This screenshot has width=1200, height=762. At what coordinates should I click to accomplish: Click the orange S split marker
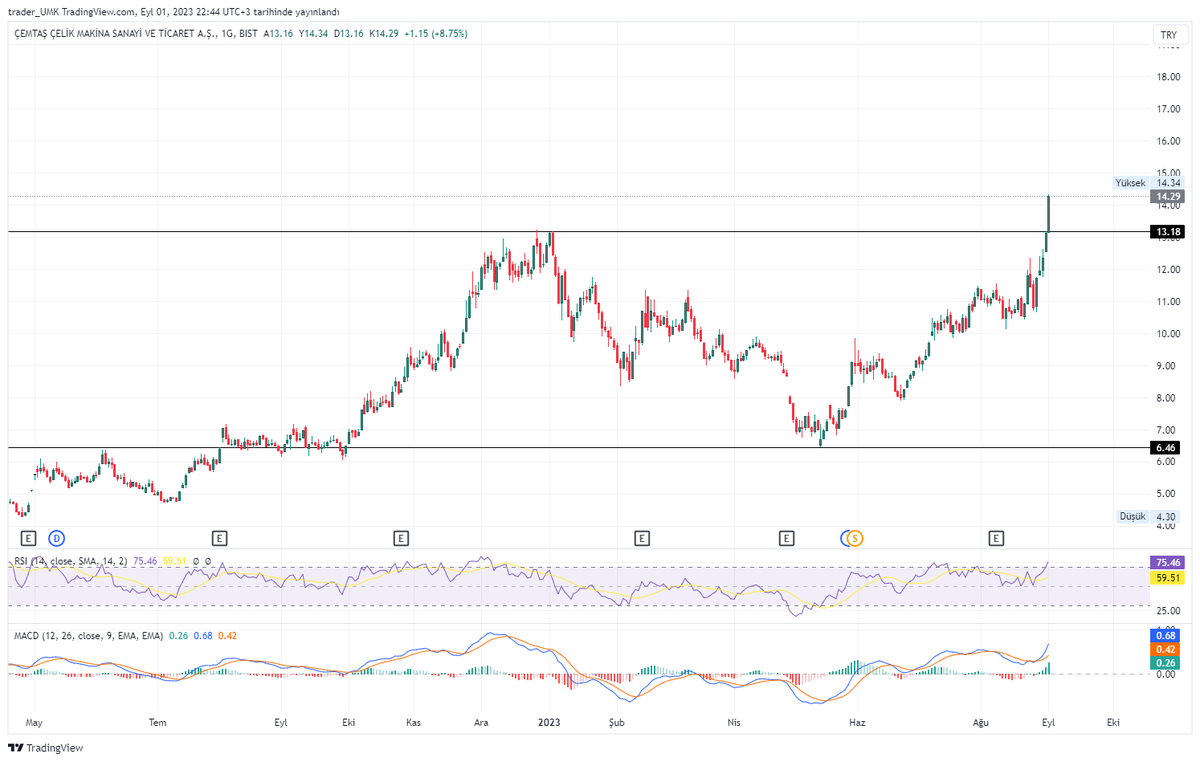point(855,538)
